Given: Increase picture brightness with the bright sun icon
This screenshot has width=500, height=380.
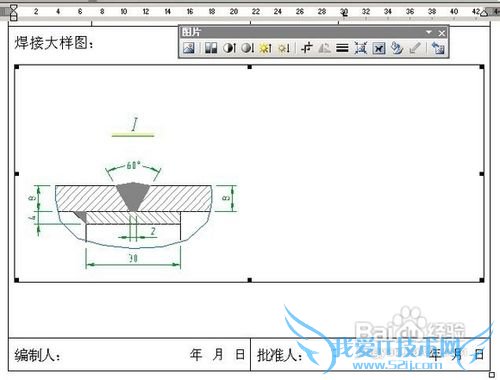Looking at the screenshot, I should [266, 48].
